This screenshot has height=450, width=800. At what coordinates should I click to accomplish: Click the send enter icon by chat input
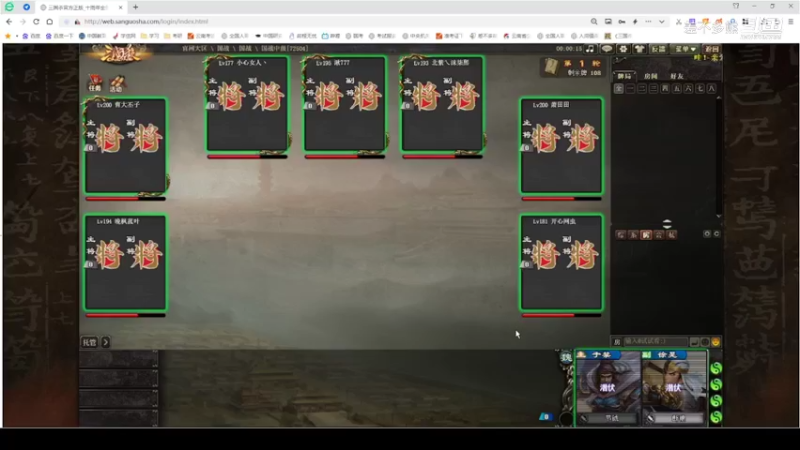tap(694, 342)
